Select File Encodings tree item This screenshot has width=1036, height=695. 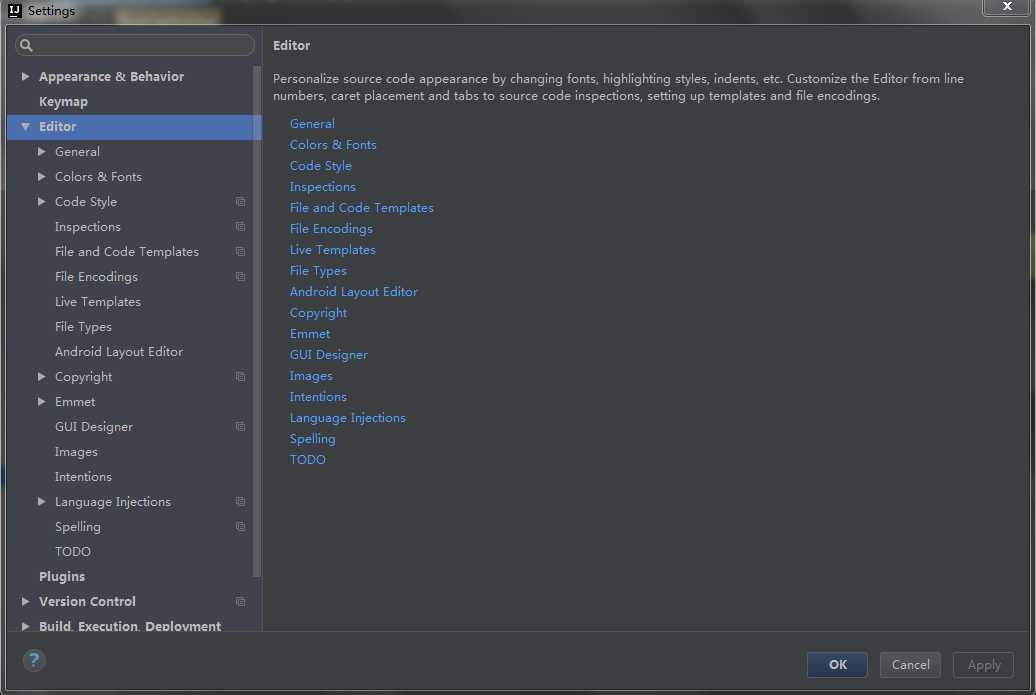pos(96,277)
